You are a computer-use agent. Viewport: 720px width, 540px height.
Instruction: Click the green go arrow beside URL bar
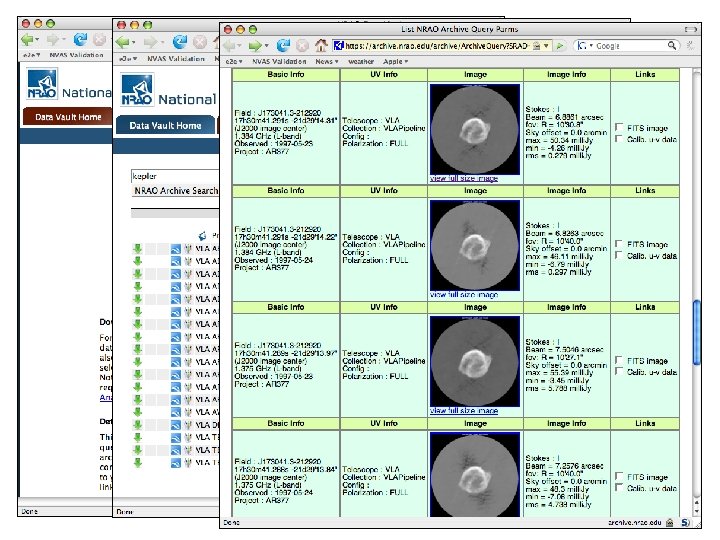pyautogui.click(x=559, y=46)
